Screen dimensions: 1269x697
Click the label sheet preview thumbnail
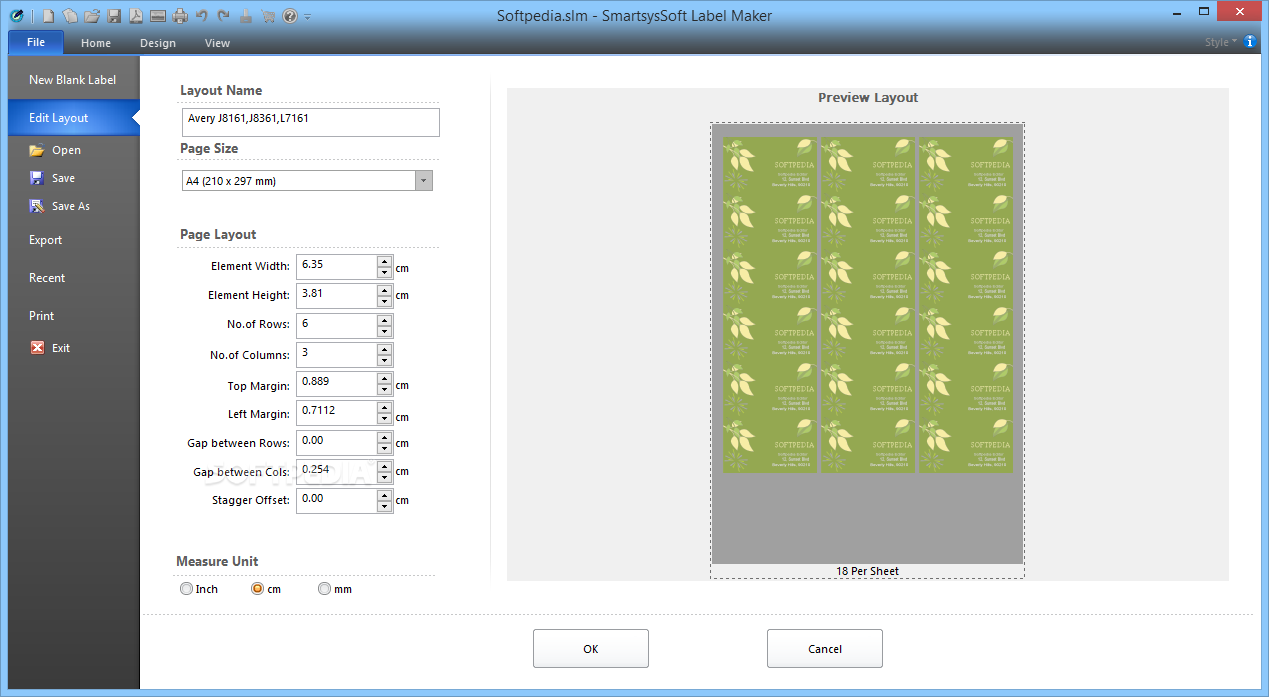(868, 350)
